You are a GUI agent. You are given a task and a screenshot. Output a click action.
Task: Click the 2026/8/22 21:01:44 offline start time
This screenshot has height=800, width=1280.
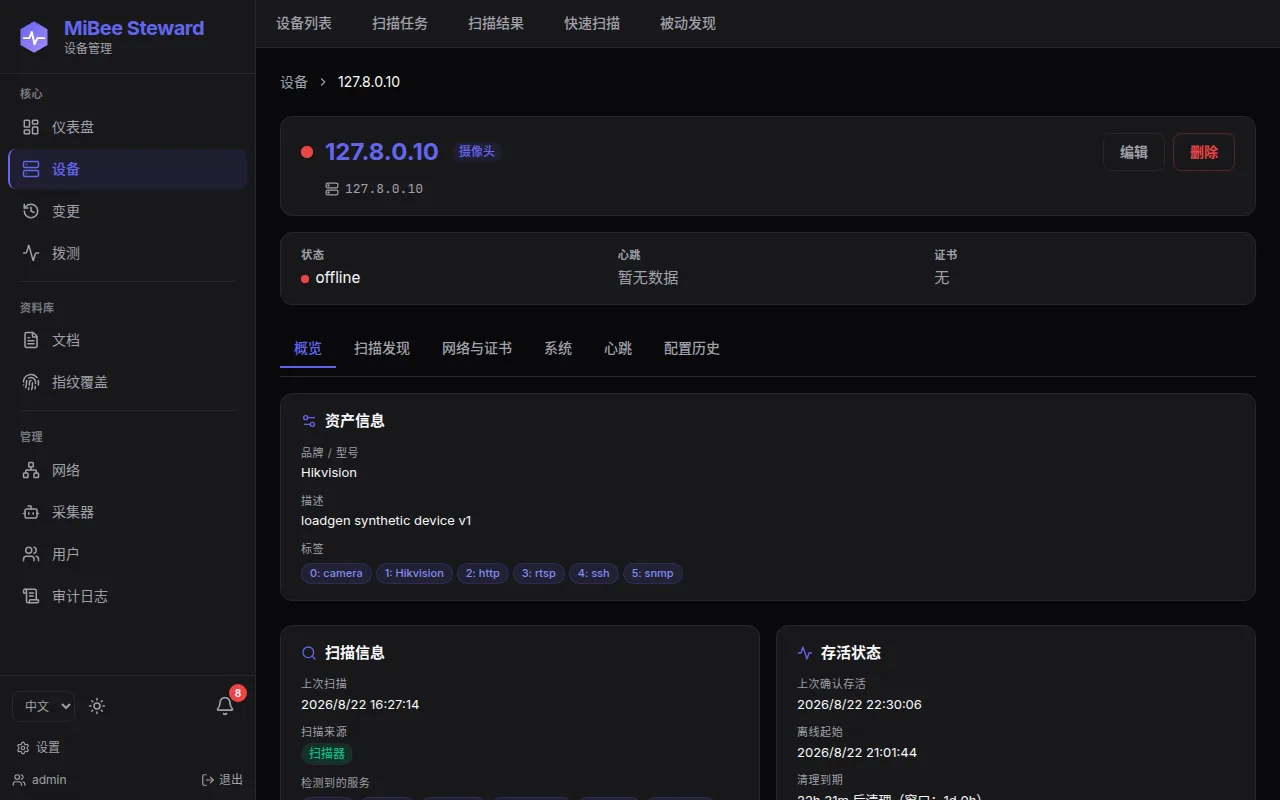[857, 752]
